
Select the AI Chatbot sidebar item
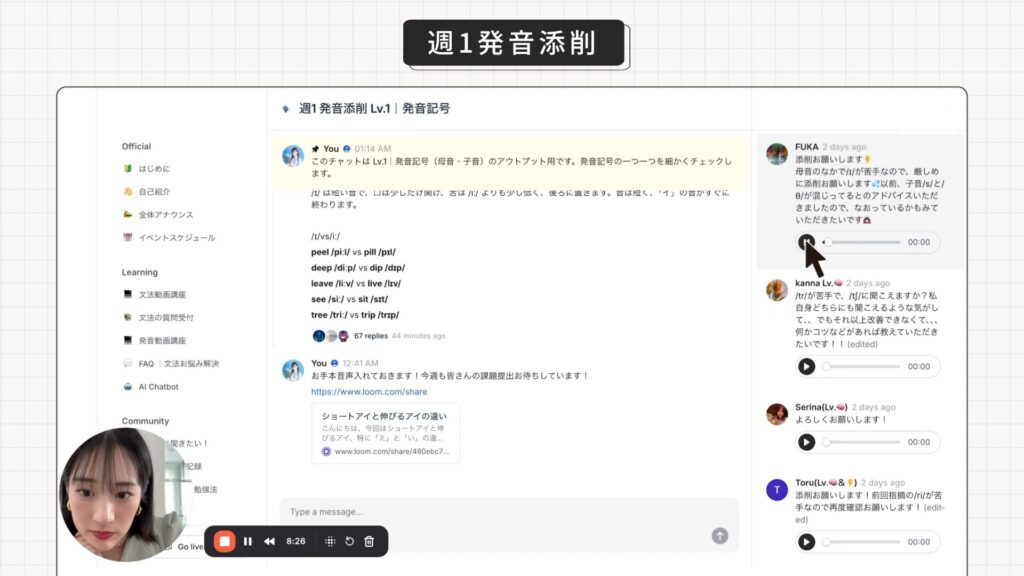pyautogui.click(x=158, y=386)
